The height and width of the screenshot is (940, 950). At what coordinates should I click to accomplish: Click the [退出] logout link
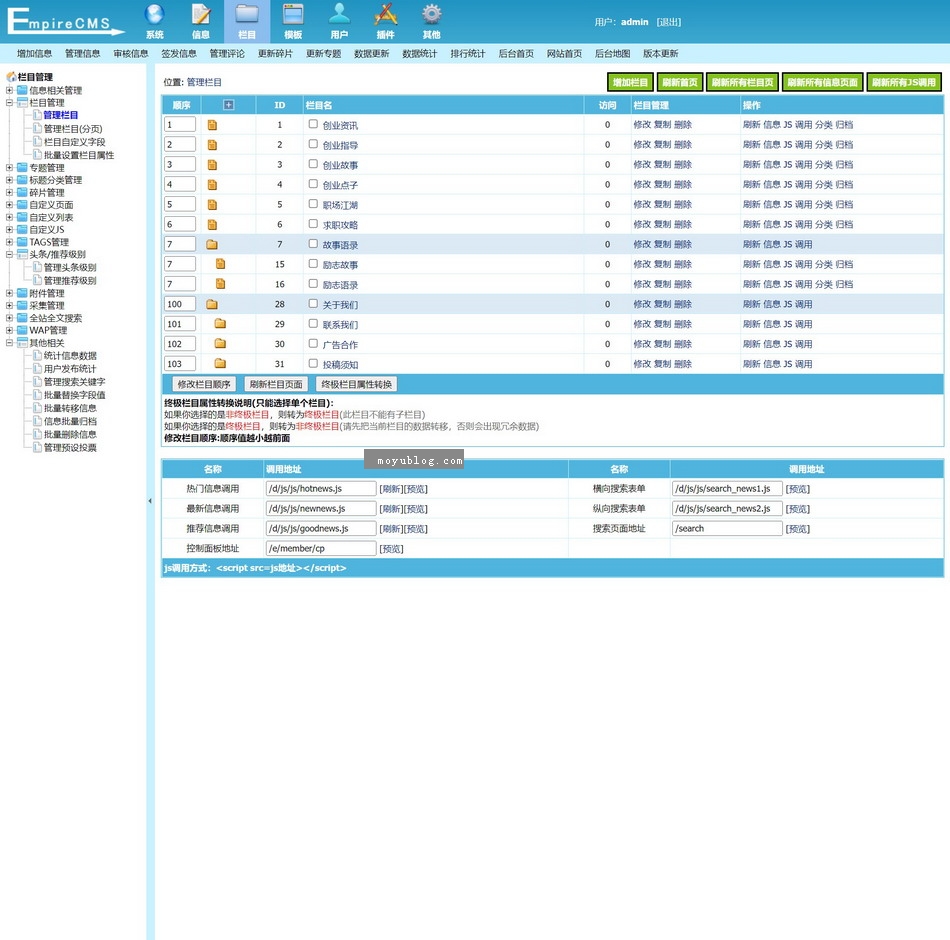pos(669,22)
